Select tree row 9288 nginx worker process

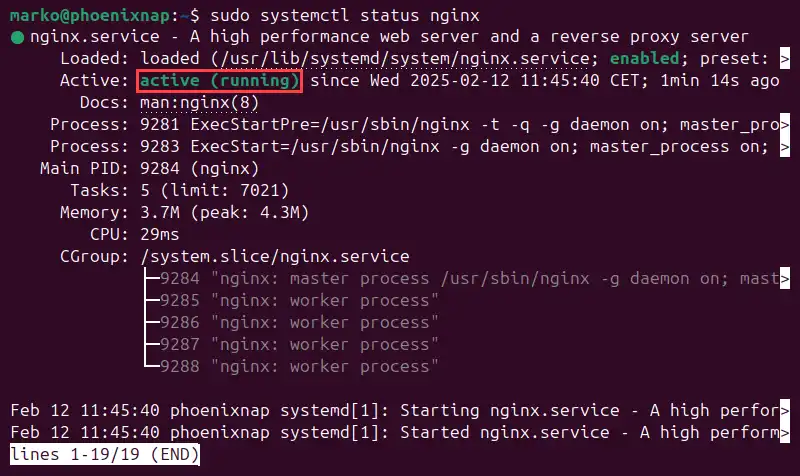pos(299,366)
